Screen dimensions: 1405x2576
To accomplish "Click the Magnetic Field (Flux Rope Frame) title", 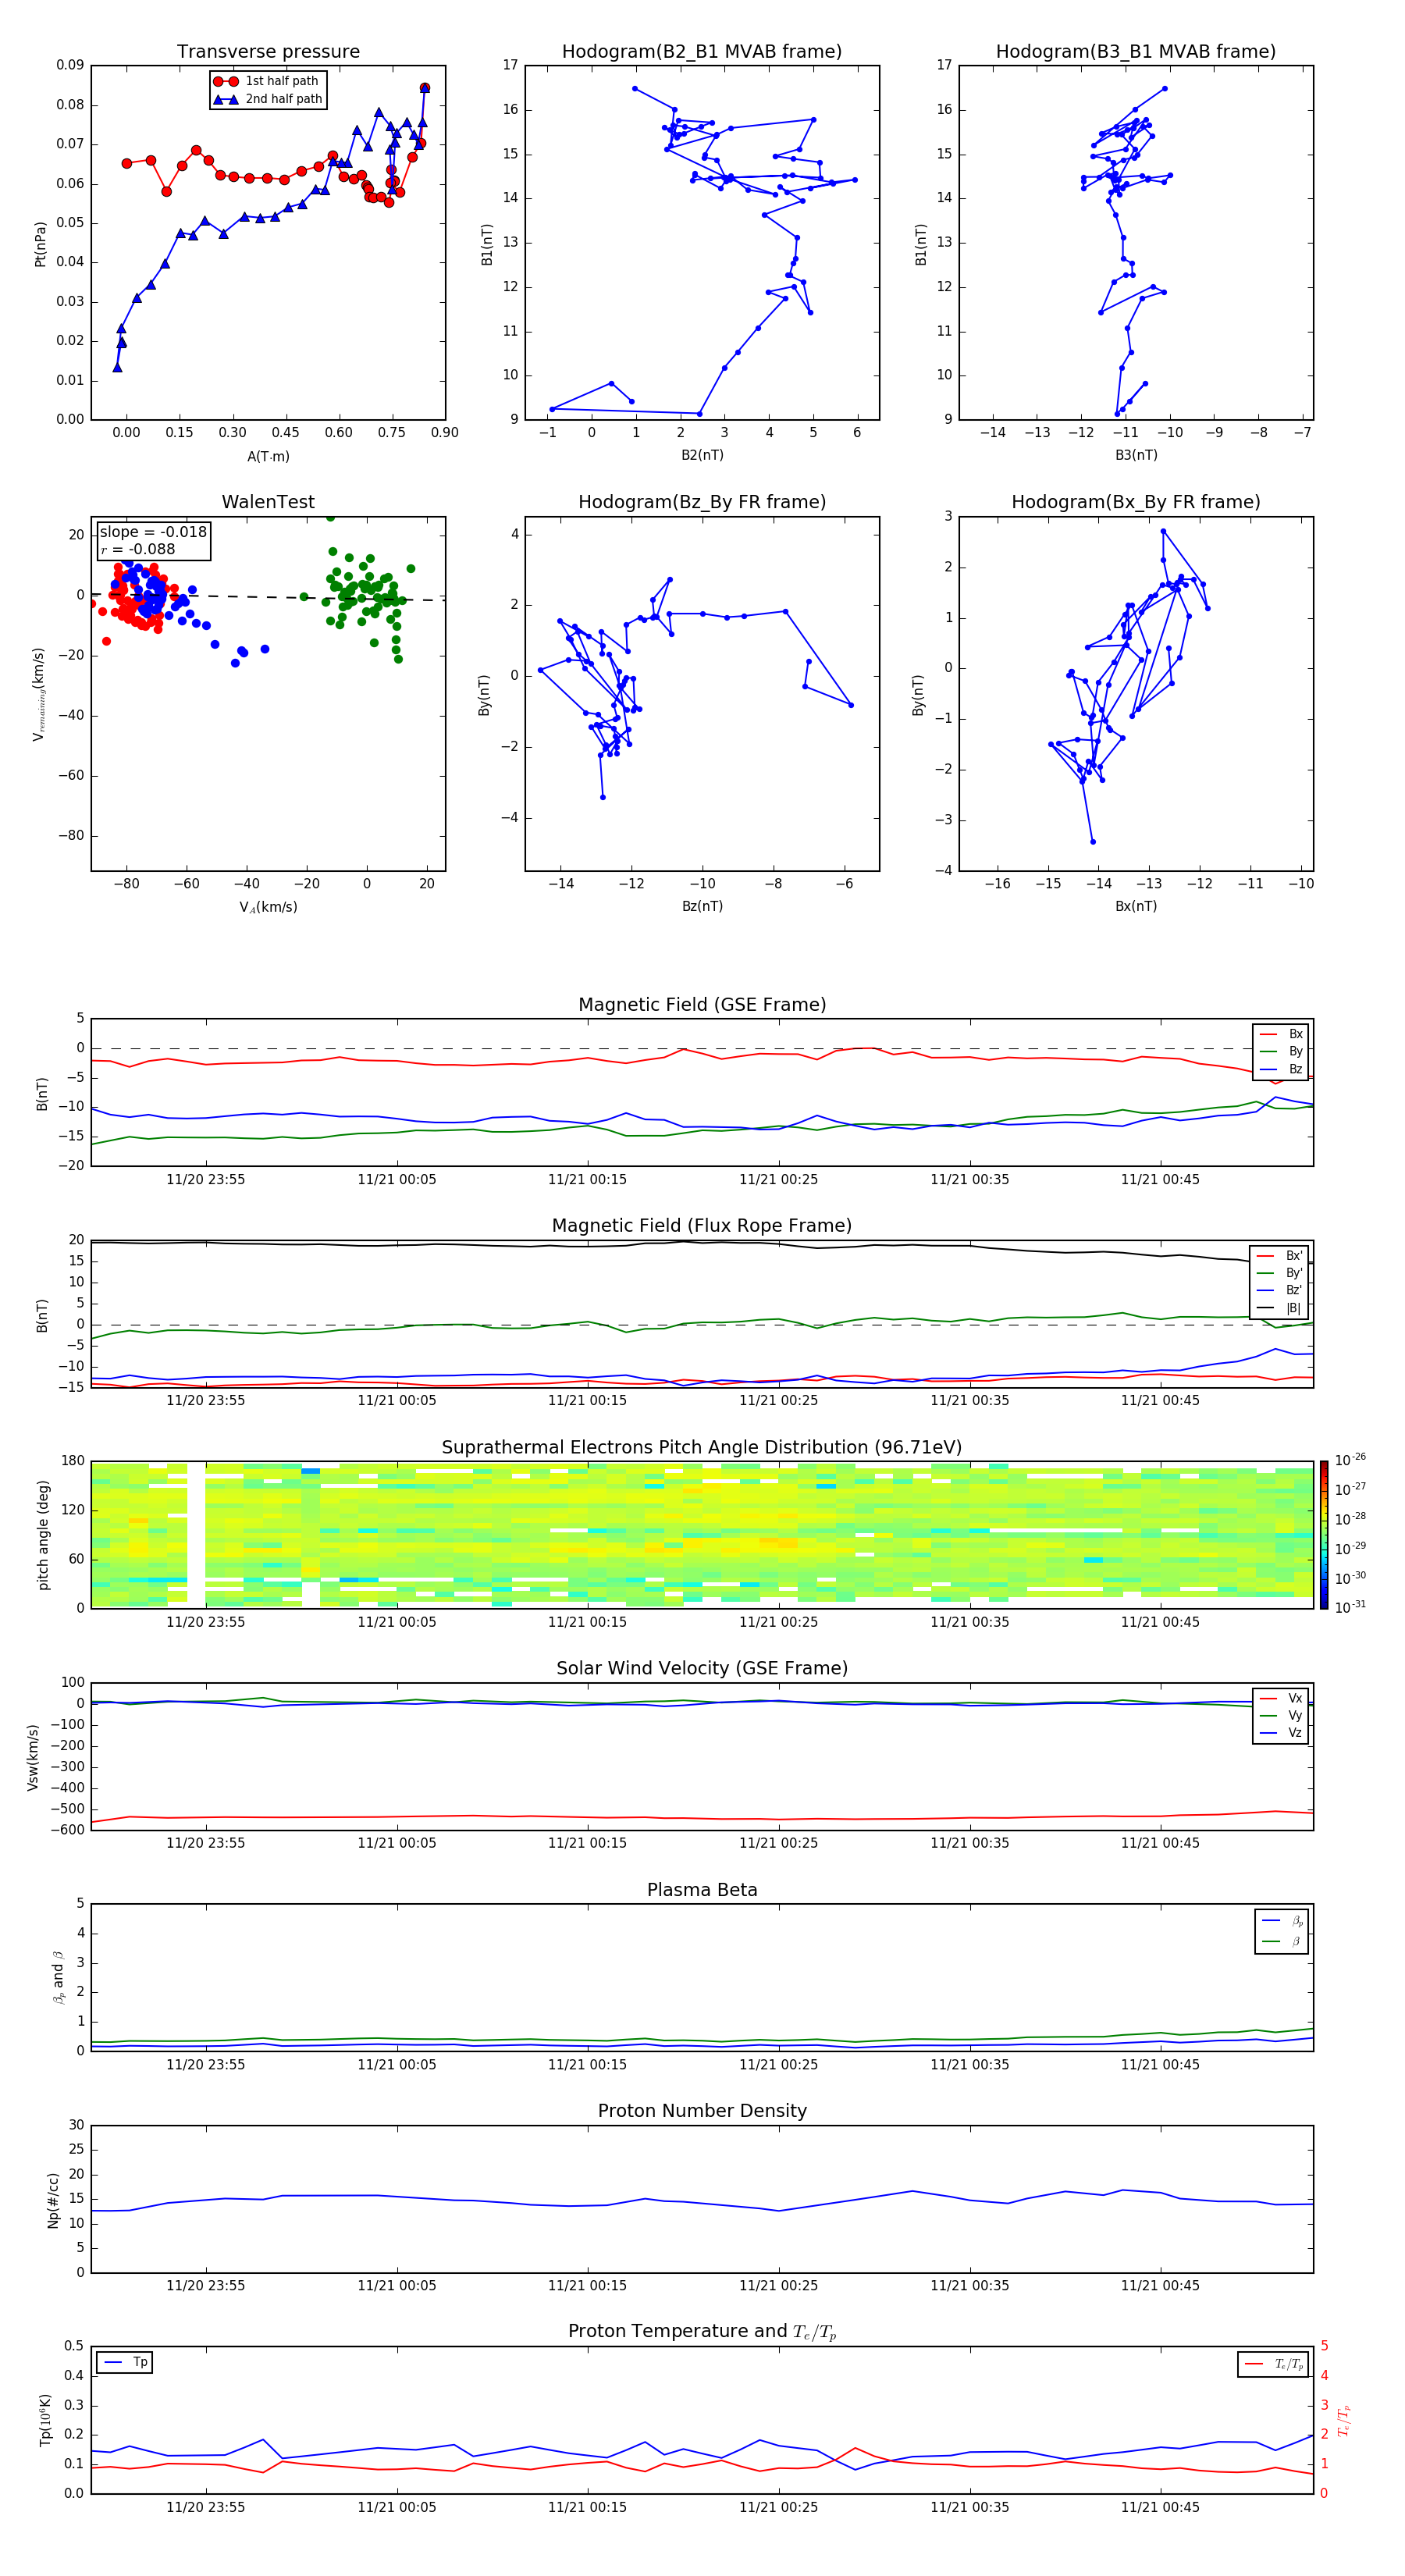I will (702, 1226).
